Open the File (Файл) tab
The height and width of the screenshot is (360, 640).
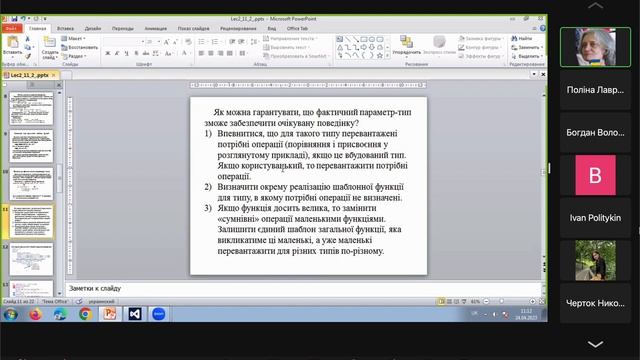point(11,29)
